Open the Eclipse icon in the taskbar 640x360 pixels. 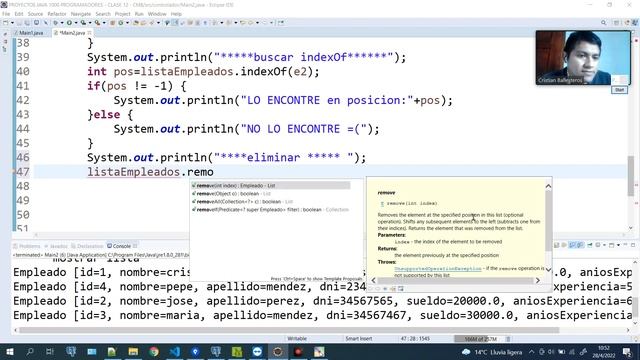[x=278, y=352]
